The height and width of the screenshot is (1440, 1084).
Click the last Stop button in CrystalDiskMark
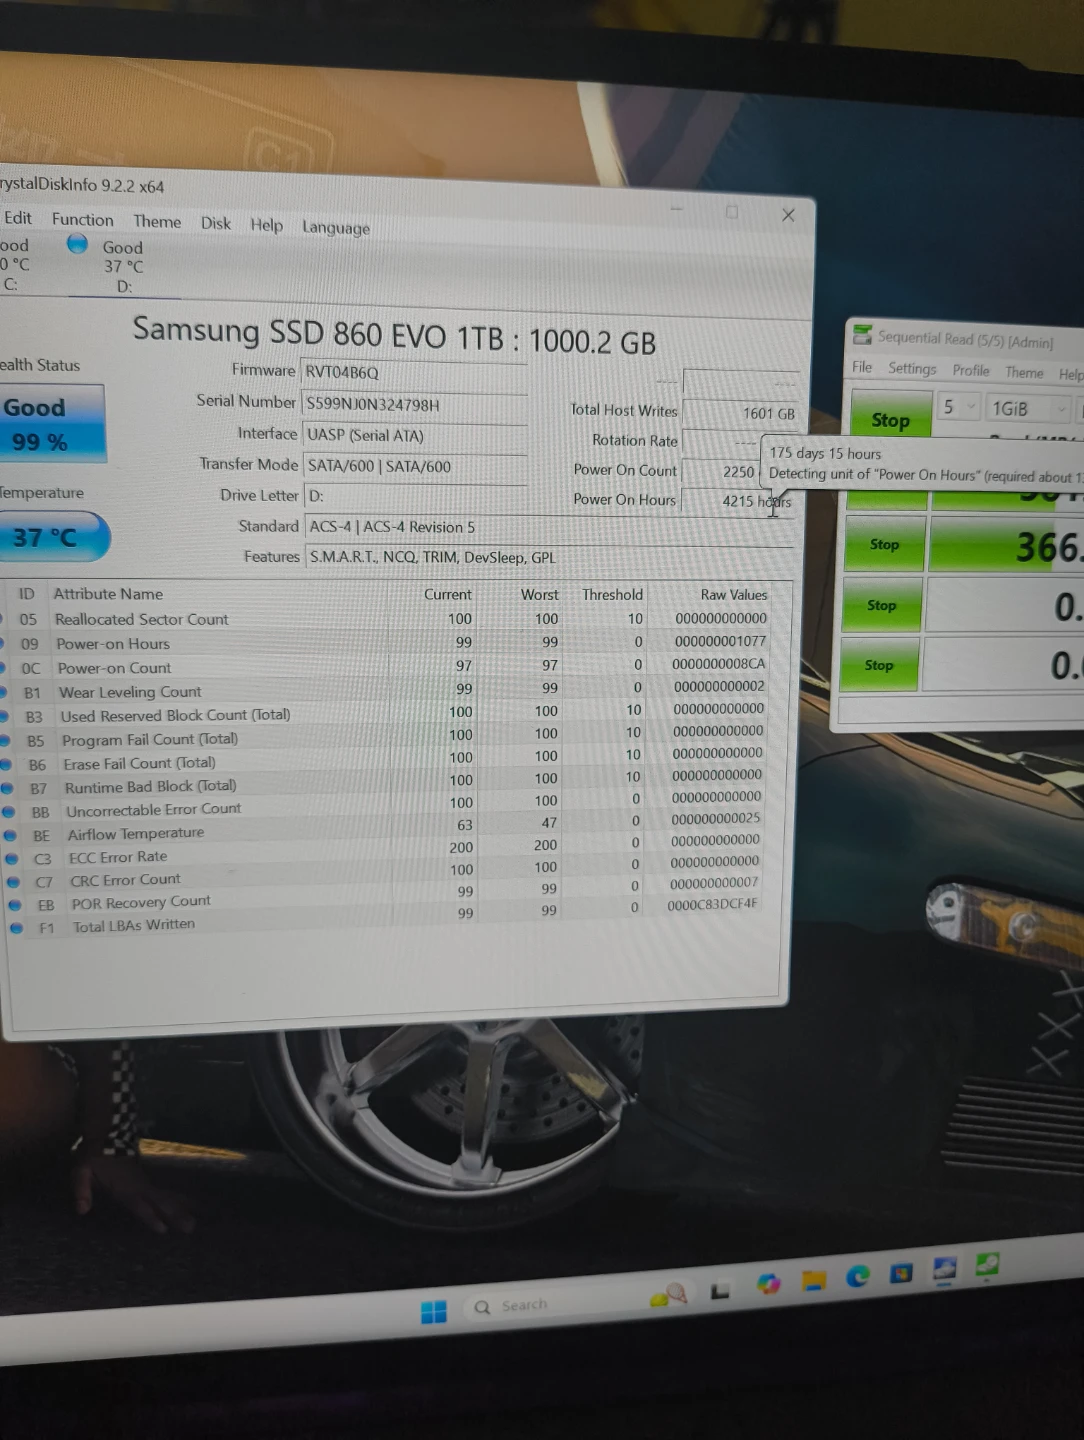tap(879, 666)
